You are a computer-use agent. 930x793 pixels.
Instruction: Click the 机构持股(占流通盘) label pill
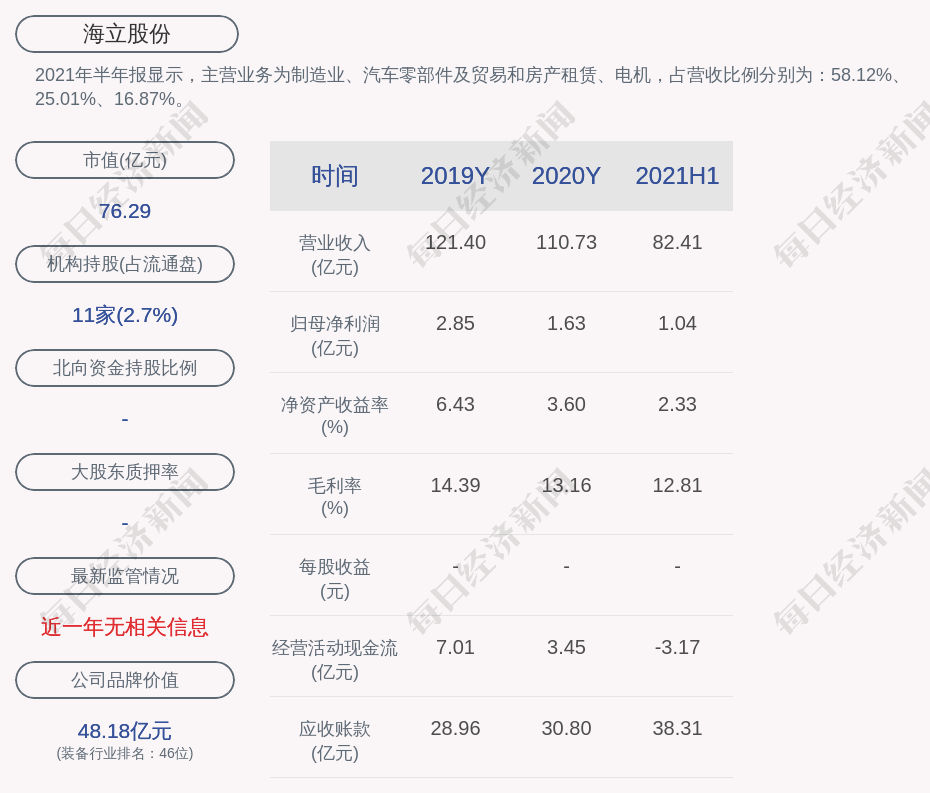[125, 264]
